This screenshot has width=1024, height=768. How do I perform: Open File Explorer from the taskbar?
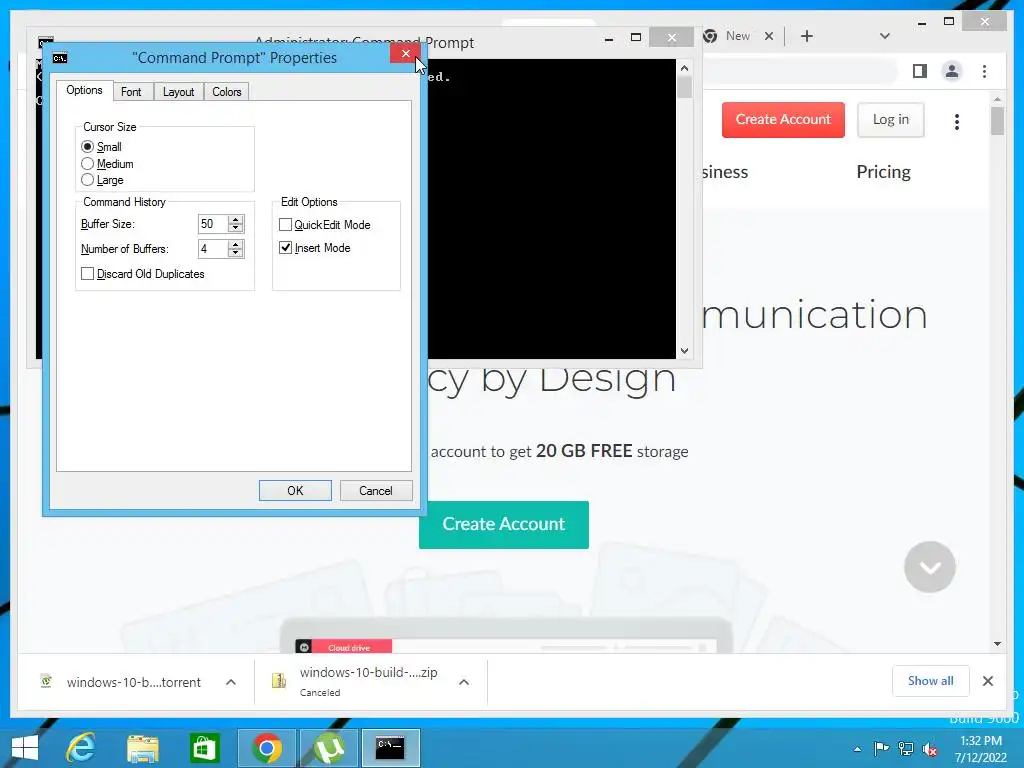pos(143,748)
